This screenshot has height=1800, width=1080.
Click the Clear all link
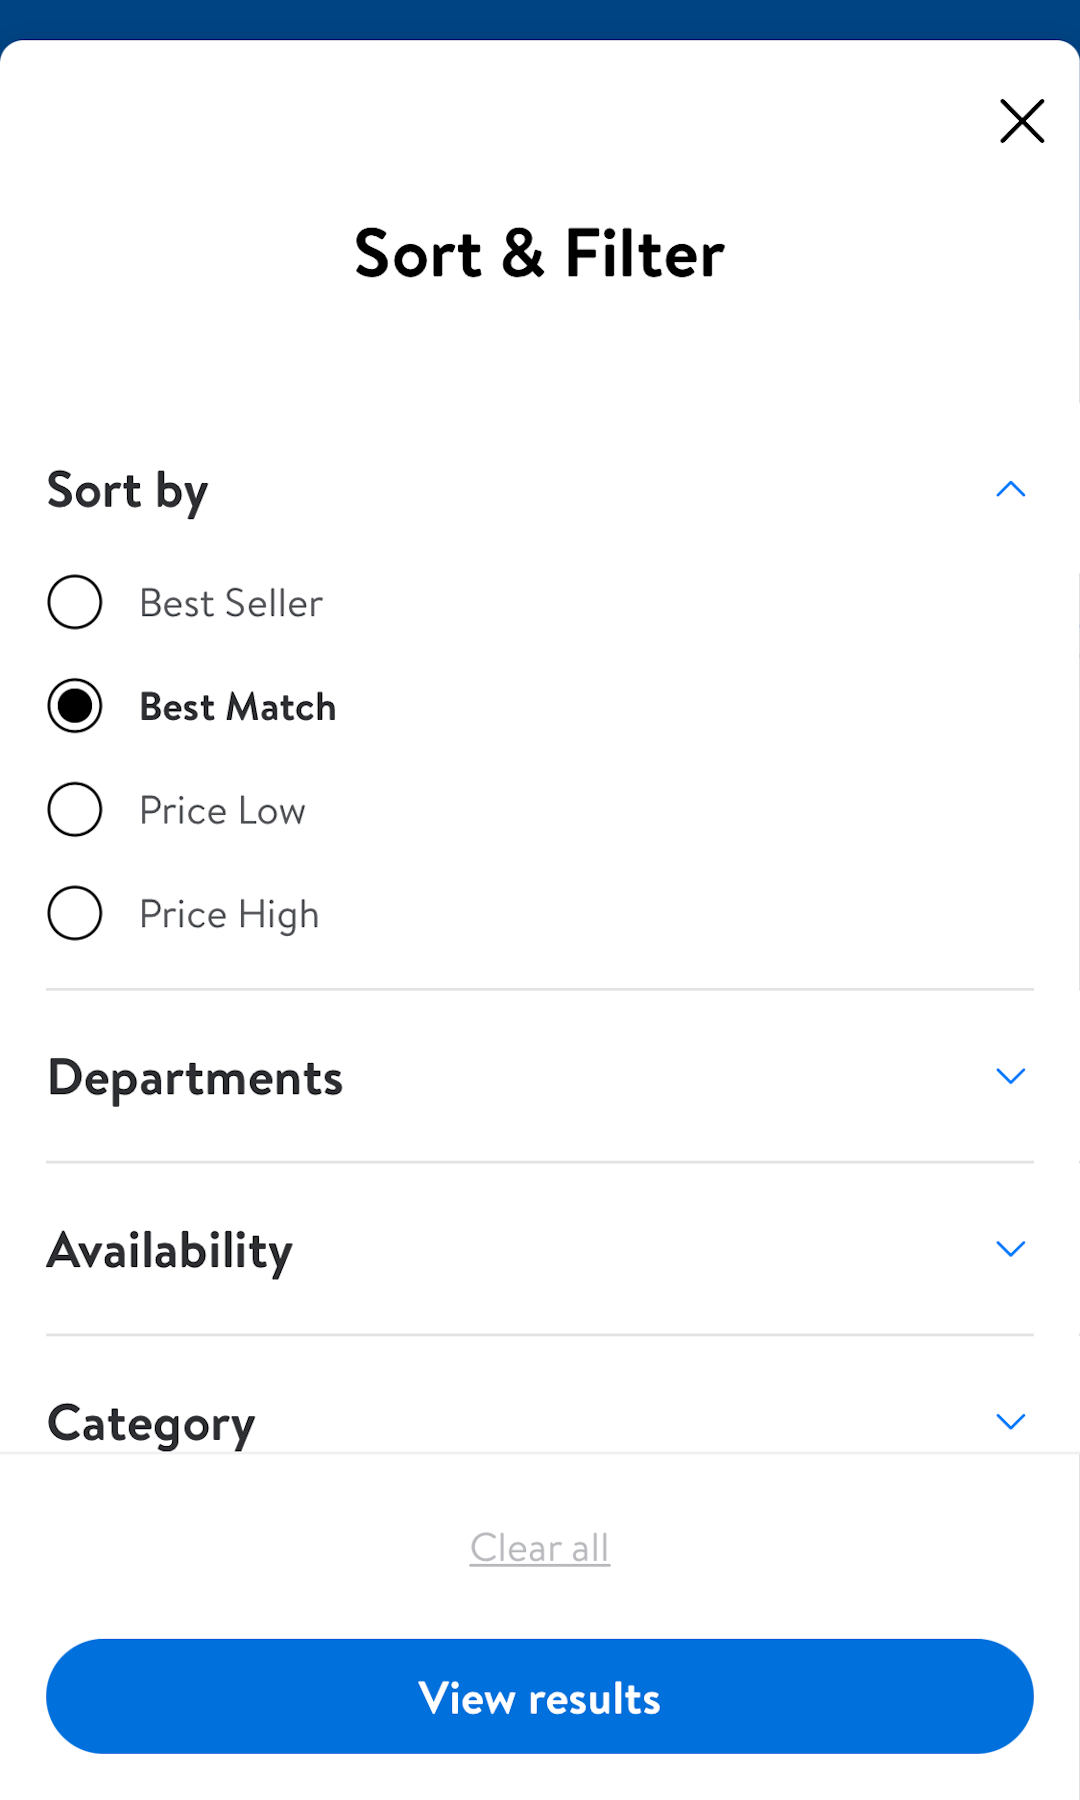click(x=540, y=1548)
